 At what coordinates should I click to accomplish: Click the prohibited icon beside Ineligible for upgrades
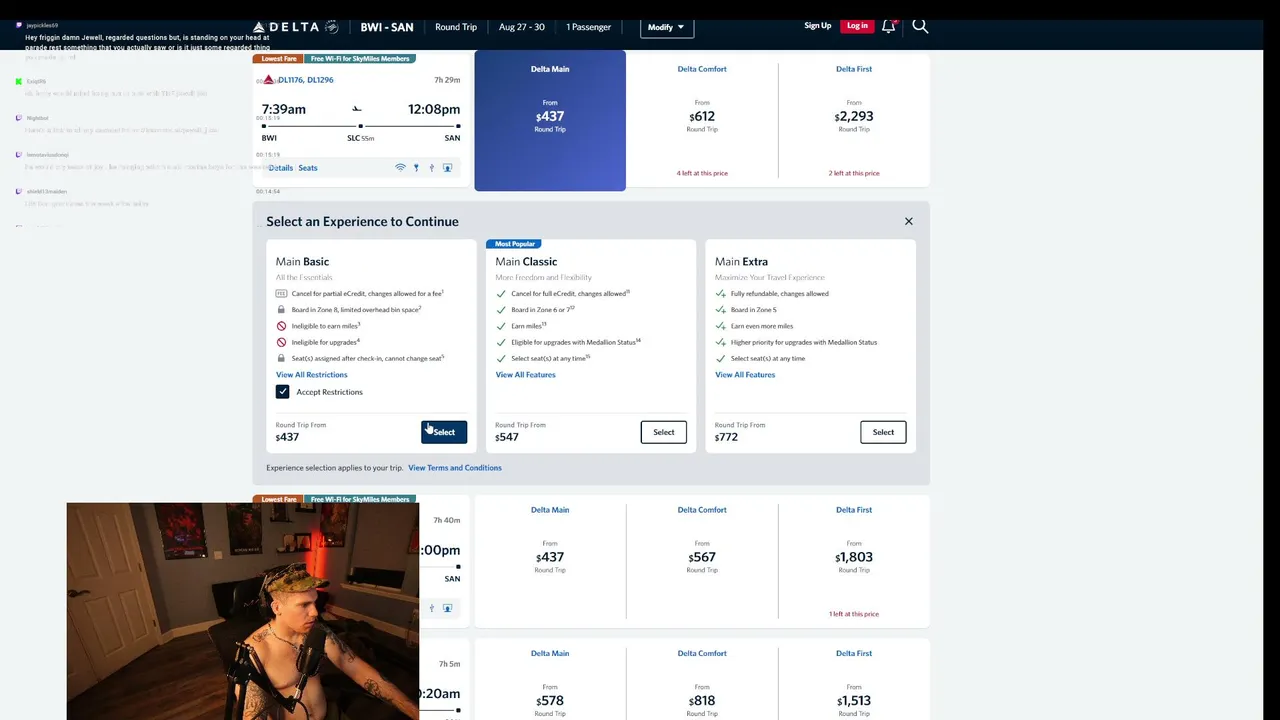[281, 342]
